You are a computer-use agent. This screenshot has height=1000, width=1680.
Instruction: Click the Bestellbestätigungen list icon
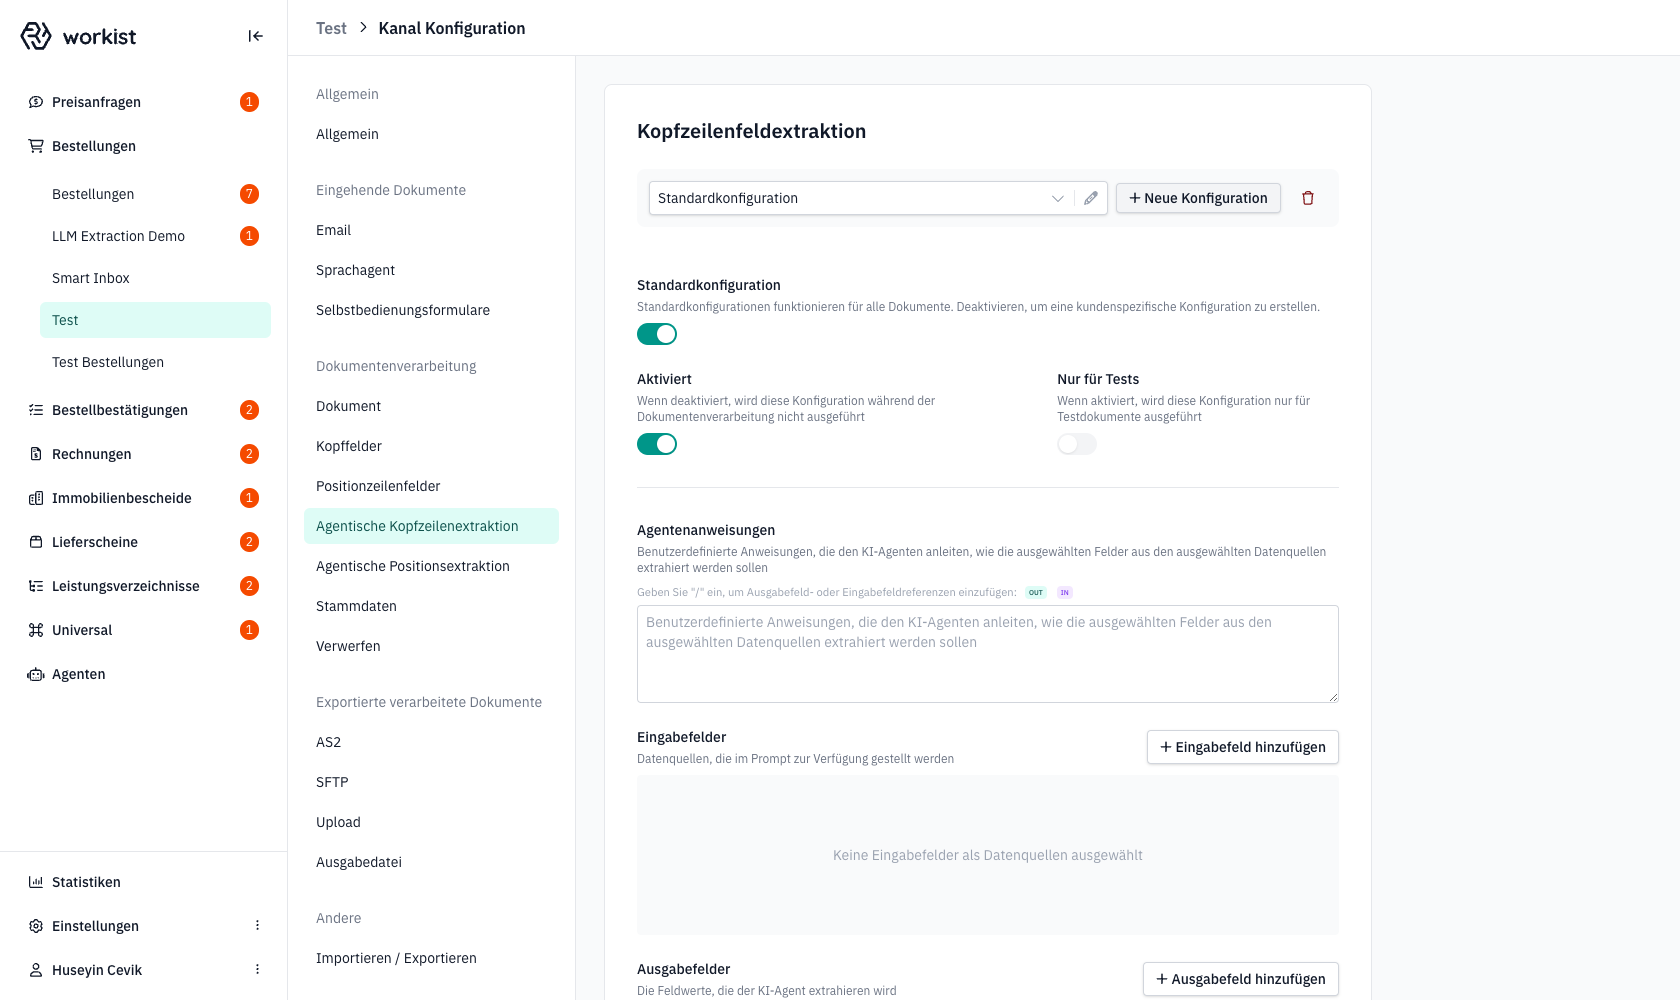coord(36,410)
